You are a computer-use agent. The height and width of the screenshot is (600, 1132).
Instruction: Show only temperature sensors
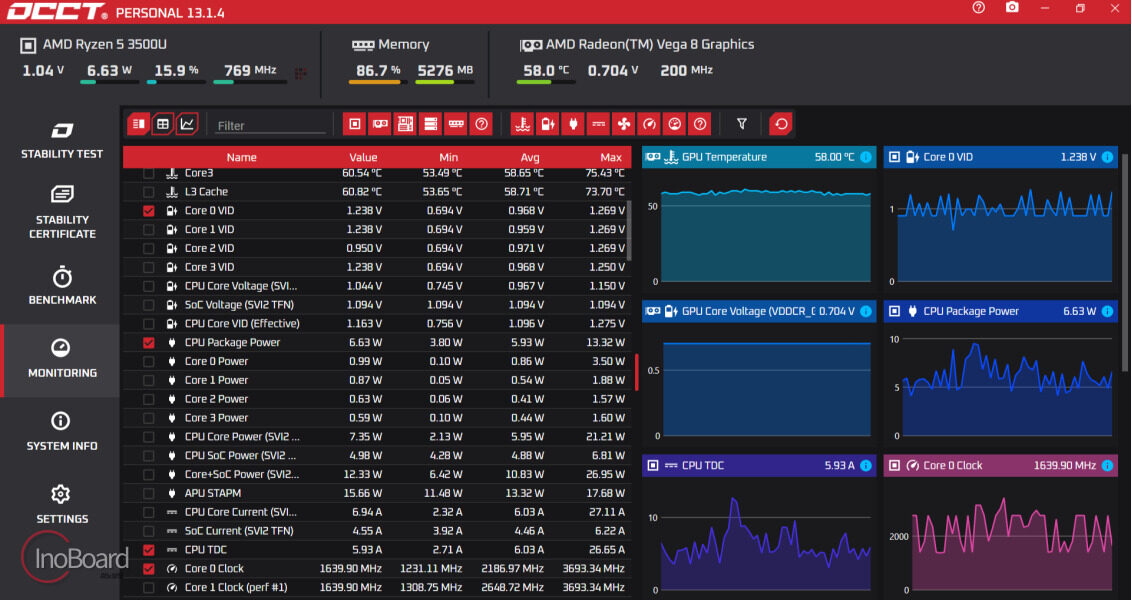523,124
